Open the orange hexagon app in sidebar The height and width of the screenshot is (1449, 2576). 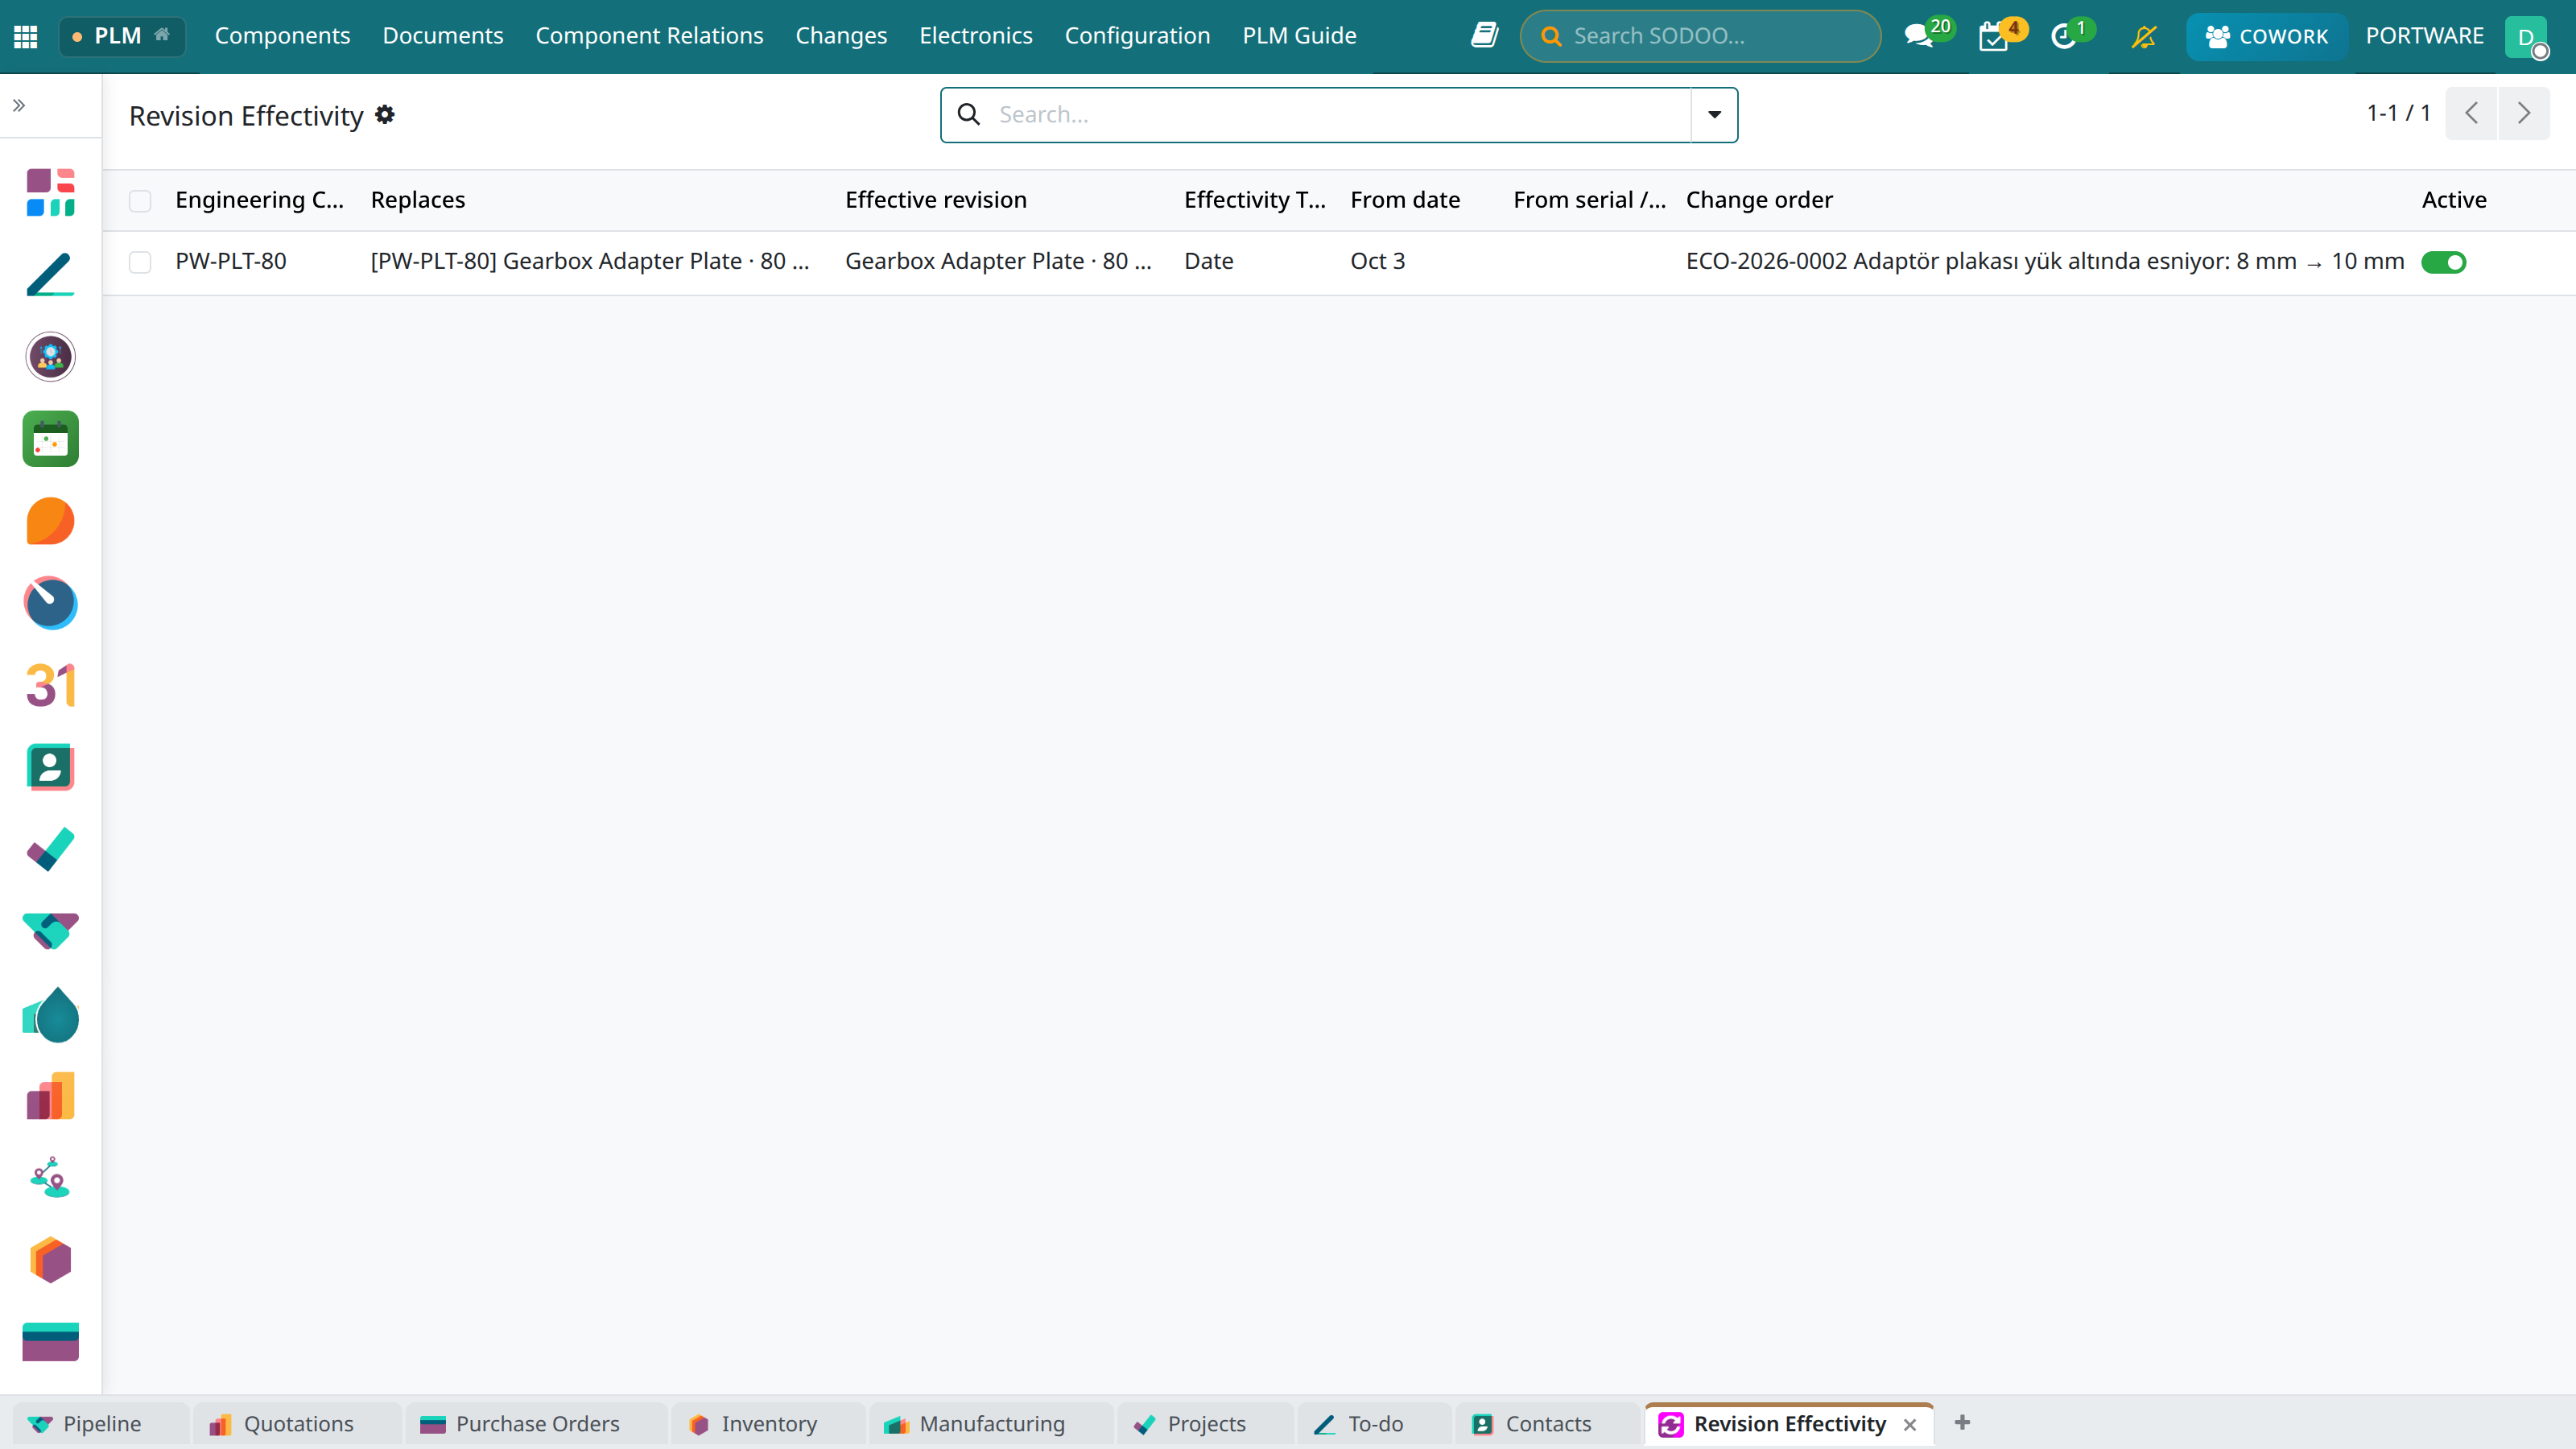tap(51, 1261)
